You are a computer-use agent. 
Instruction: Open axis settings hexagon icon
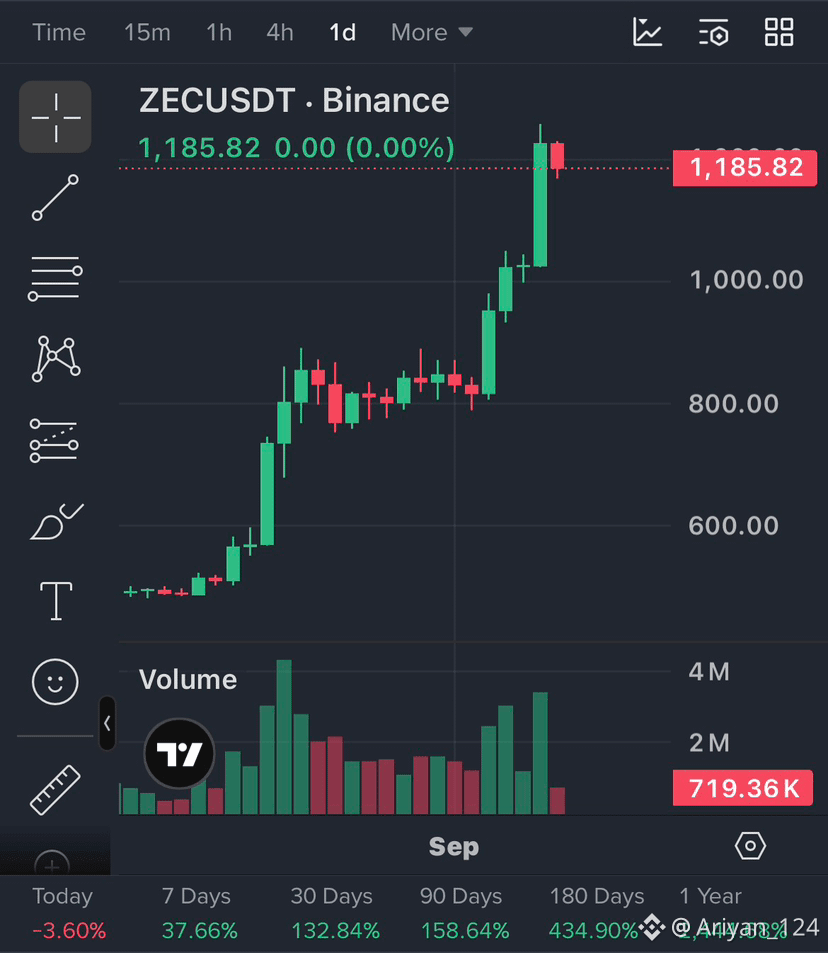click(750, 846)
